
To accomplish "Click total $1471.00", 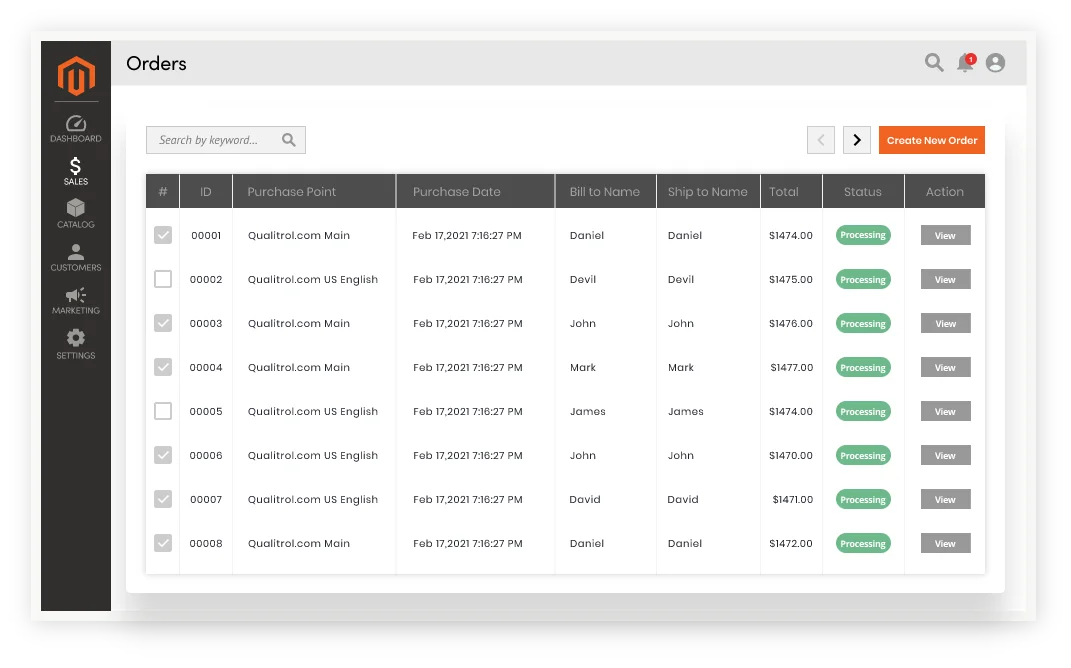I will (x=793, y=499).
